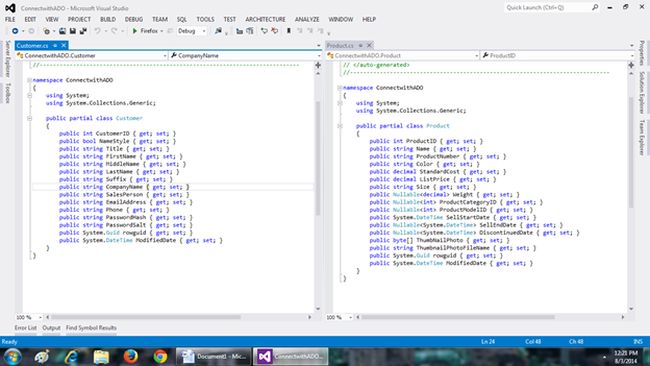The width and height of the screenshot is (650, 366).
Task: Open the ARCHITECTURE menu
Action: 265,19
